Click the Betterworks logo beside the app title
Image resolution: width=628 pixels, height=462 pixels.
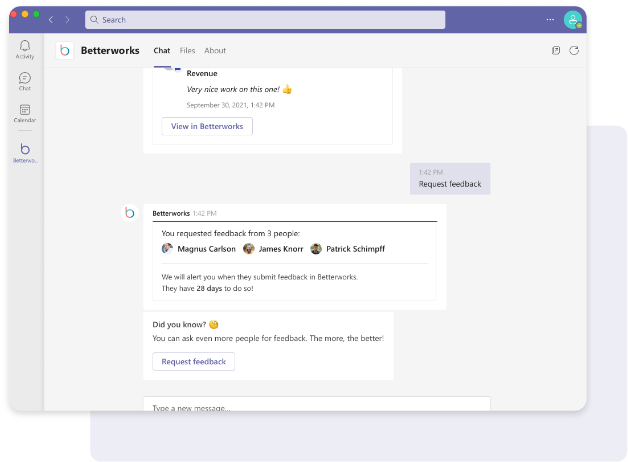[x=64, y=50]
